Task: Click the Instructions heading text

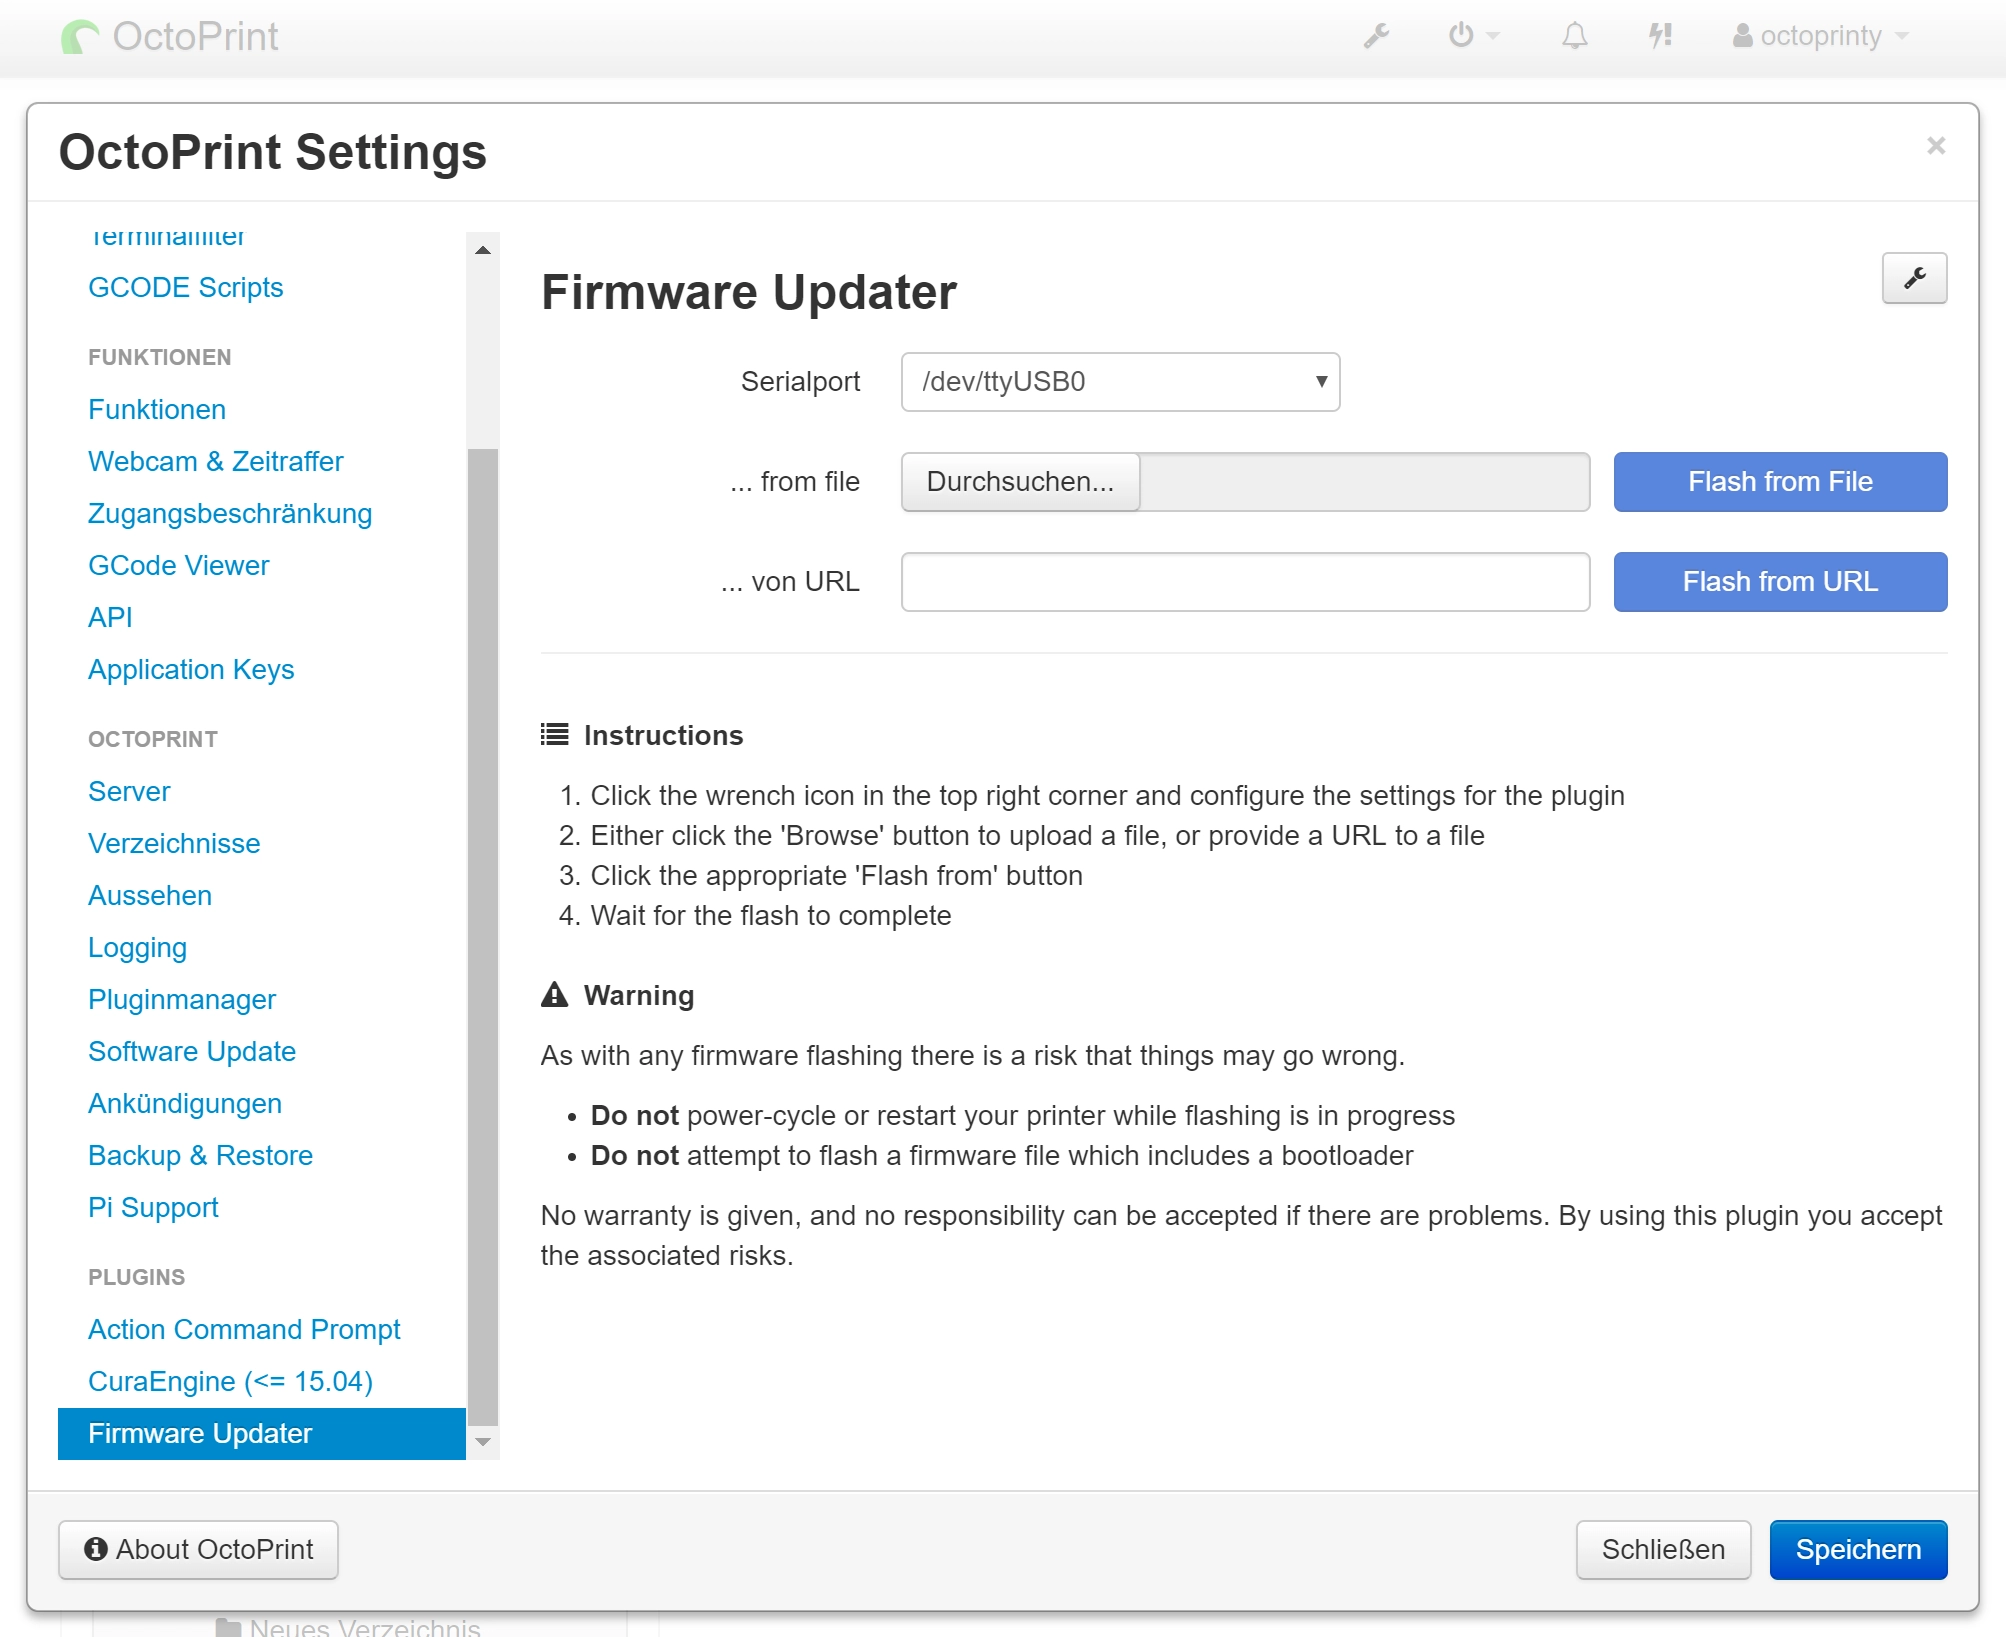Action: (663, 736)
